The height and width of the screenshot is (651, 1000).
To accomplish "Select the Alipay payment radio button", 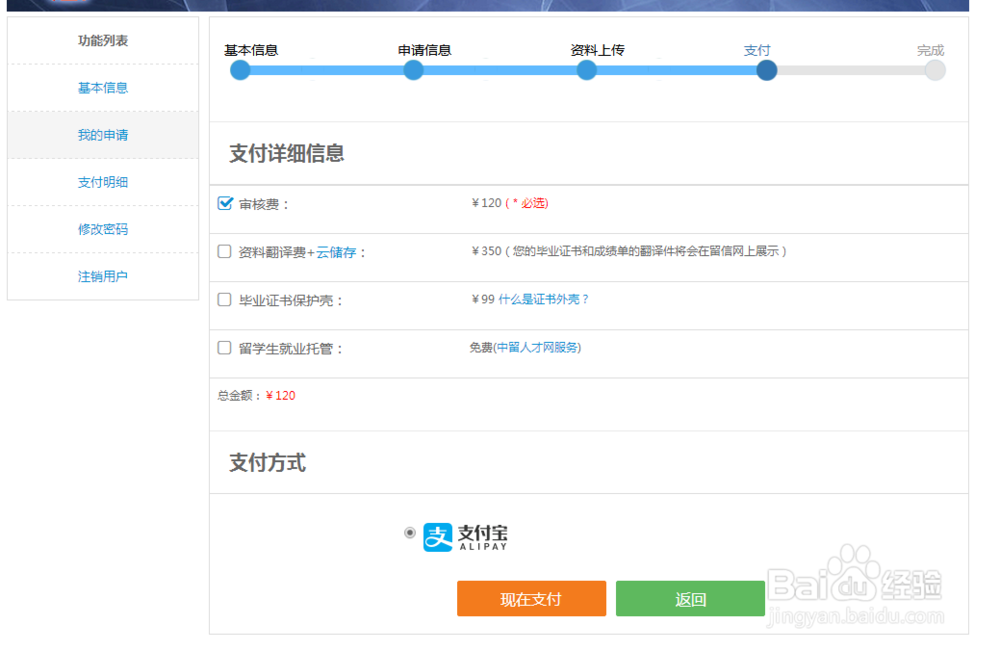I will [408, 533].
